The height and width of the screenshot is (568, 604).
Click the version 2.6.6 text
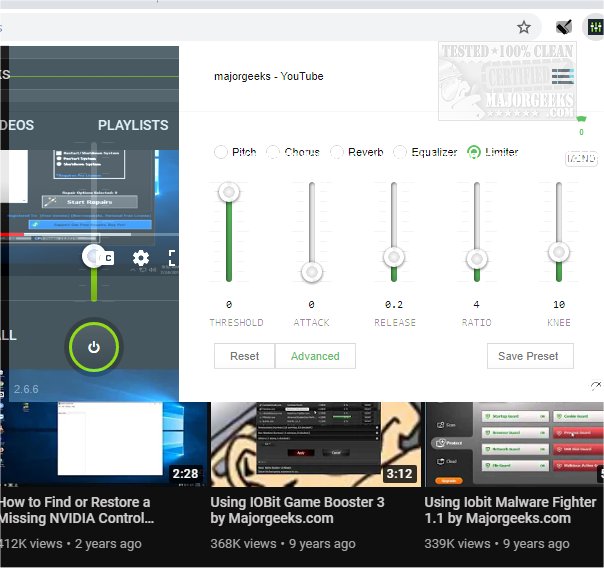pos(26,389)
